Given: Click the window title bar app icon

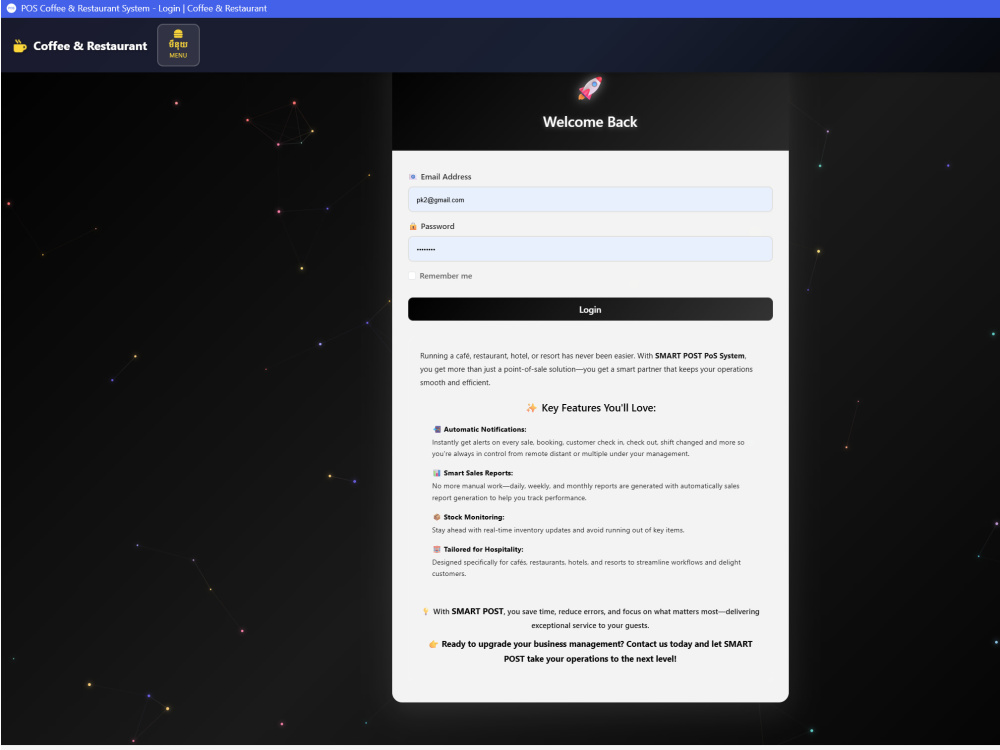Looking at the screenshot, I should coord(11,8).
